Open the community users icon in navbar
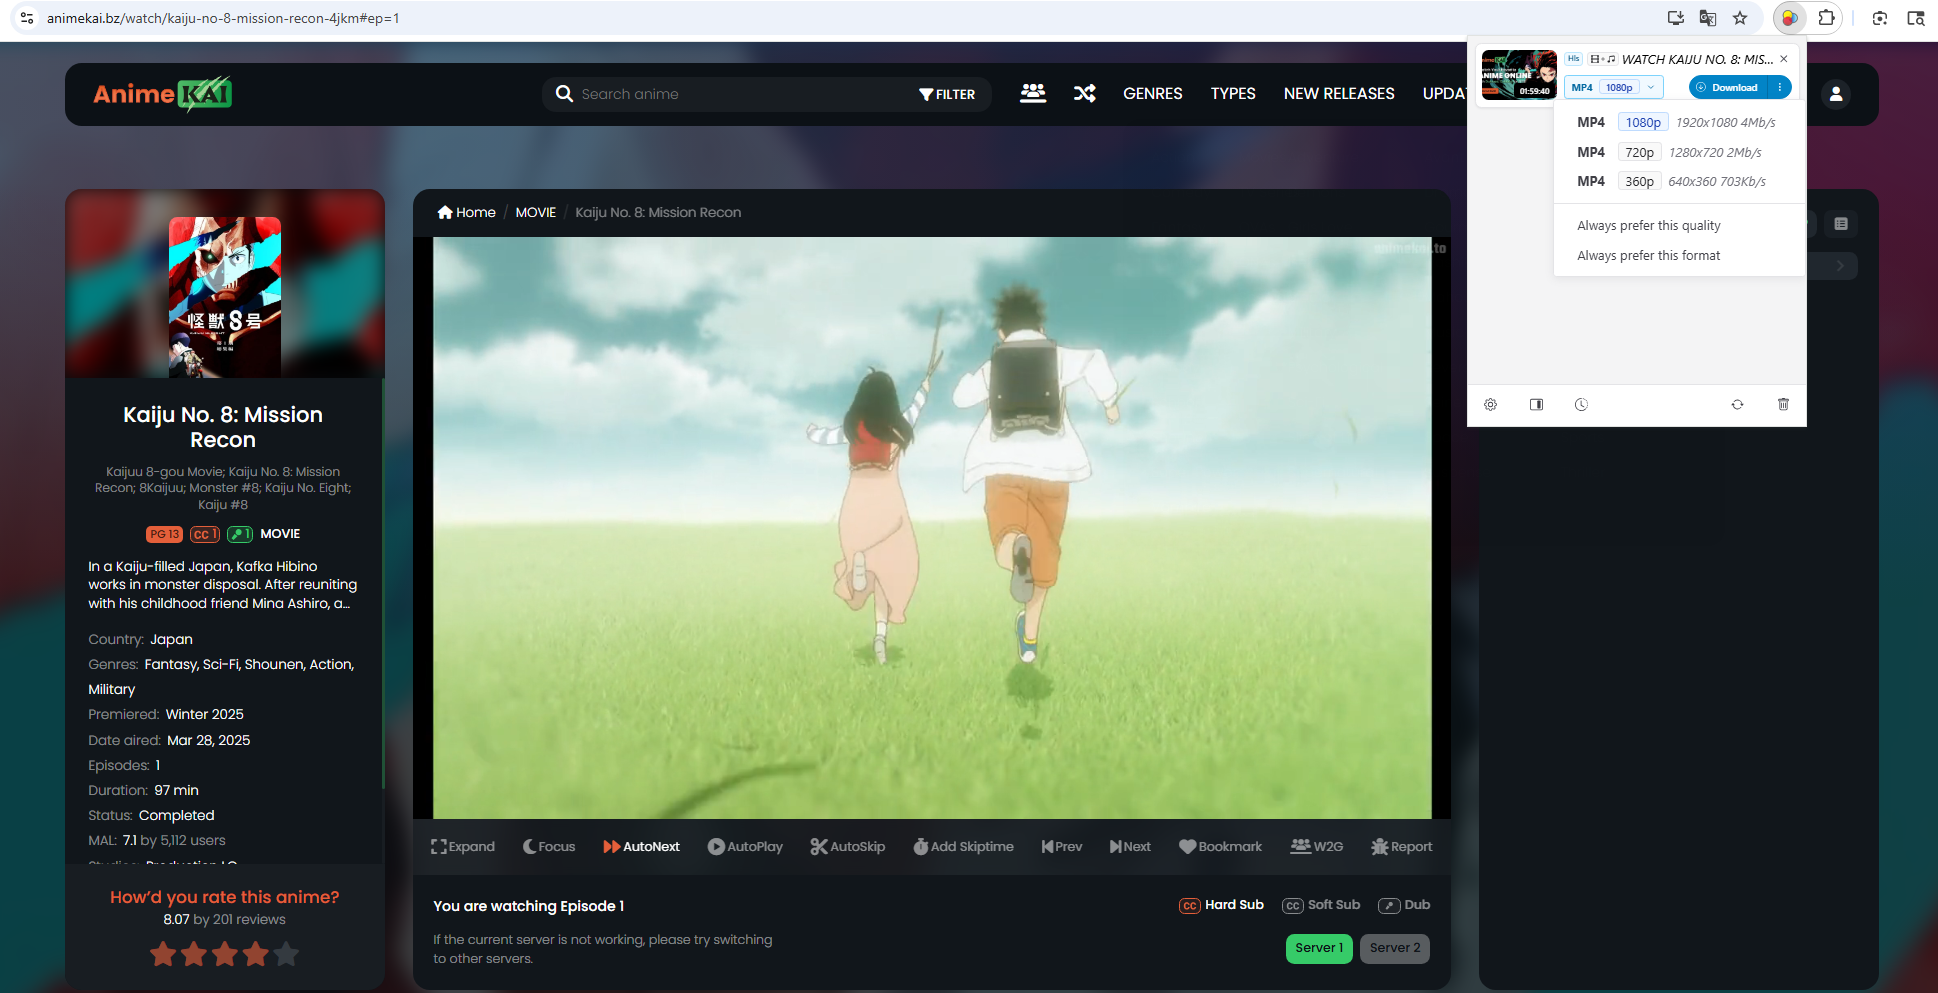This screenshot has height=993, width=1938. (1032, 94)
